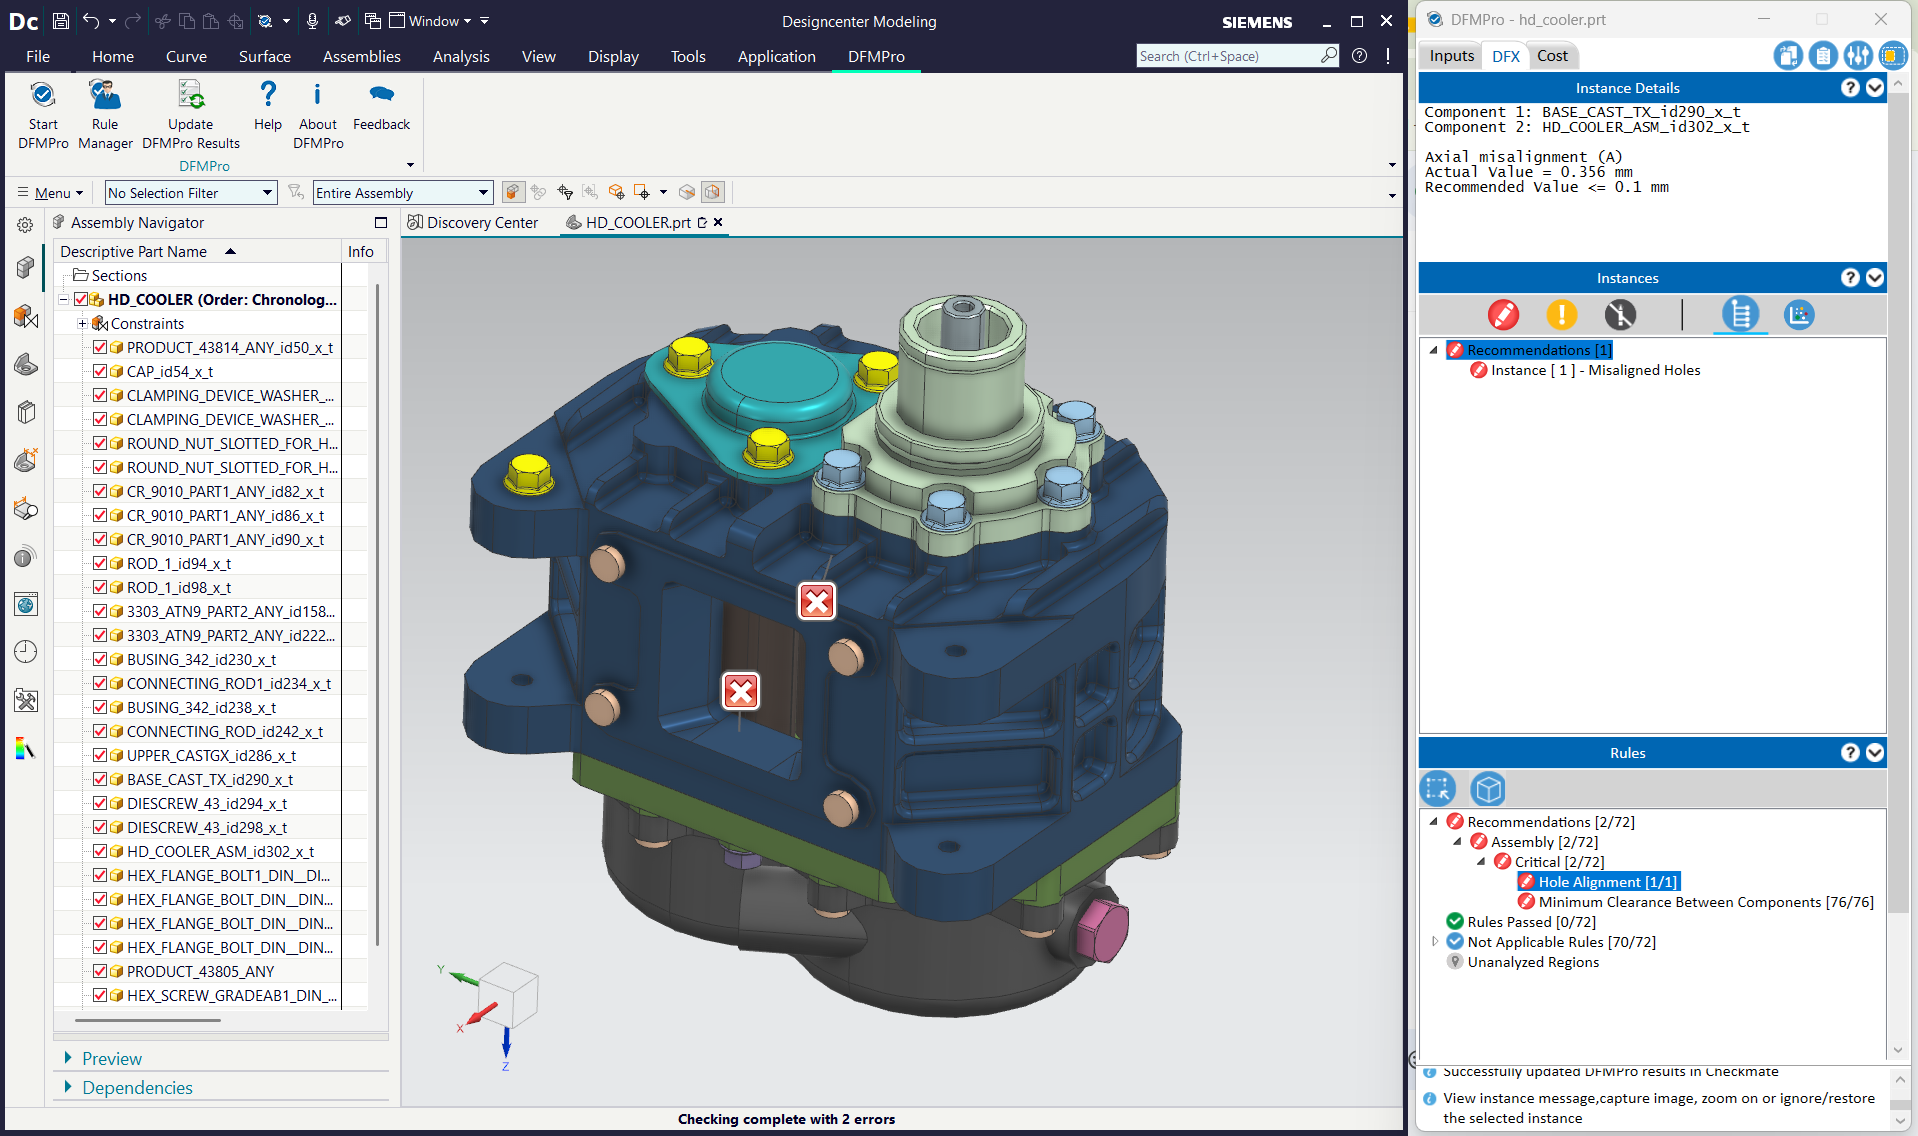Expand the Dependencies section
The height and width of the screenshot is (1136, 1918).
click(68, 1087)
